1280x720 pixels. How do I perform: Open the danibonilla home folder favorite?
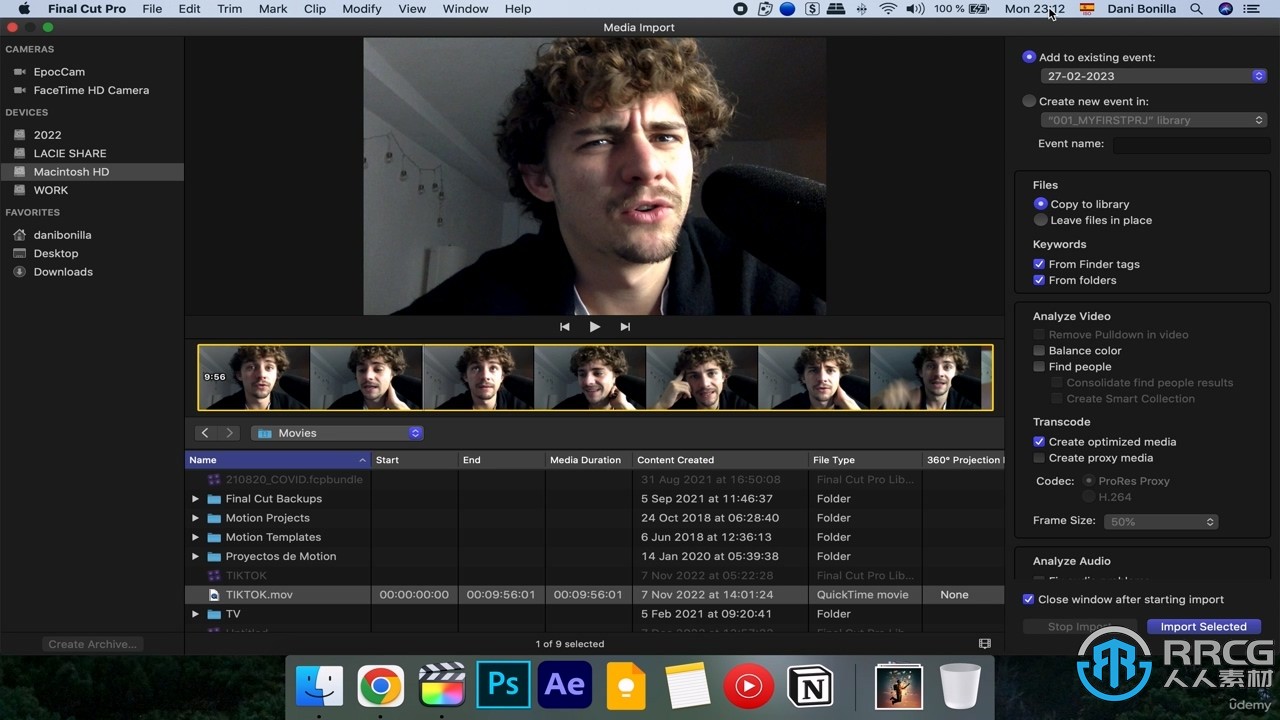[x=62, y=235]
